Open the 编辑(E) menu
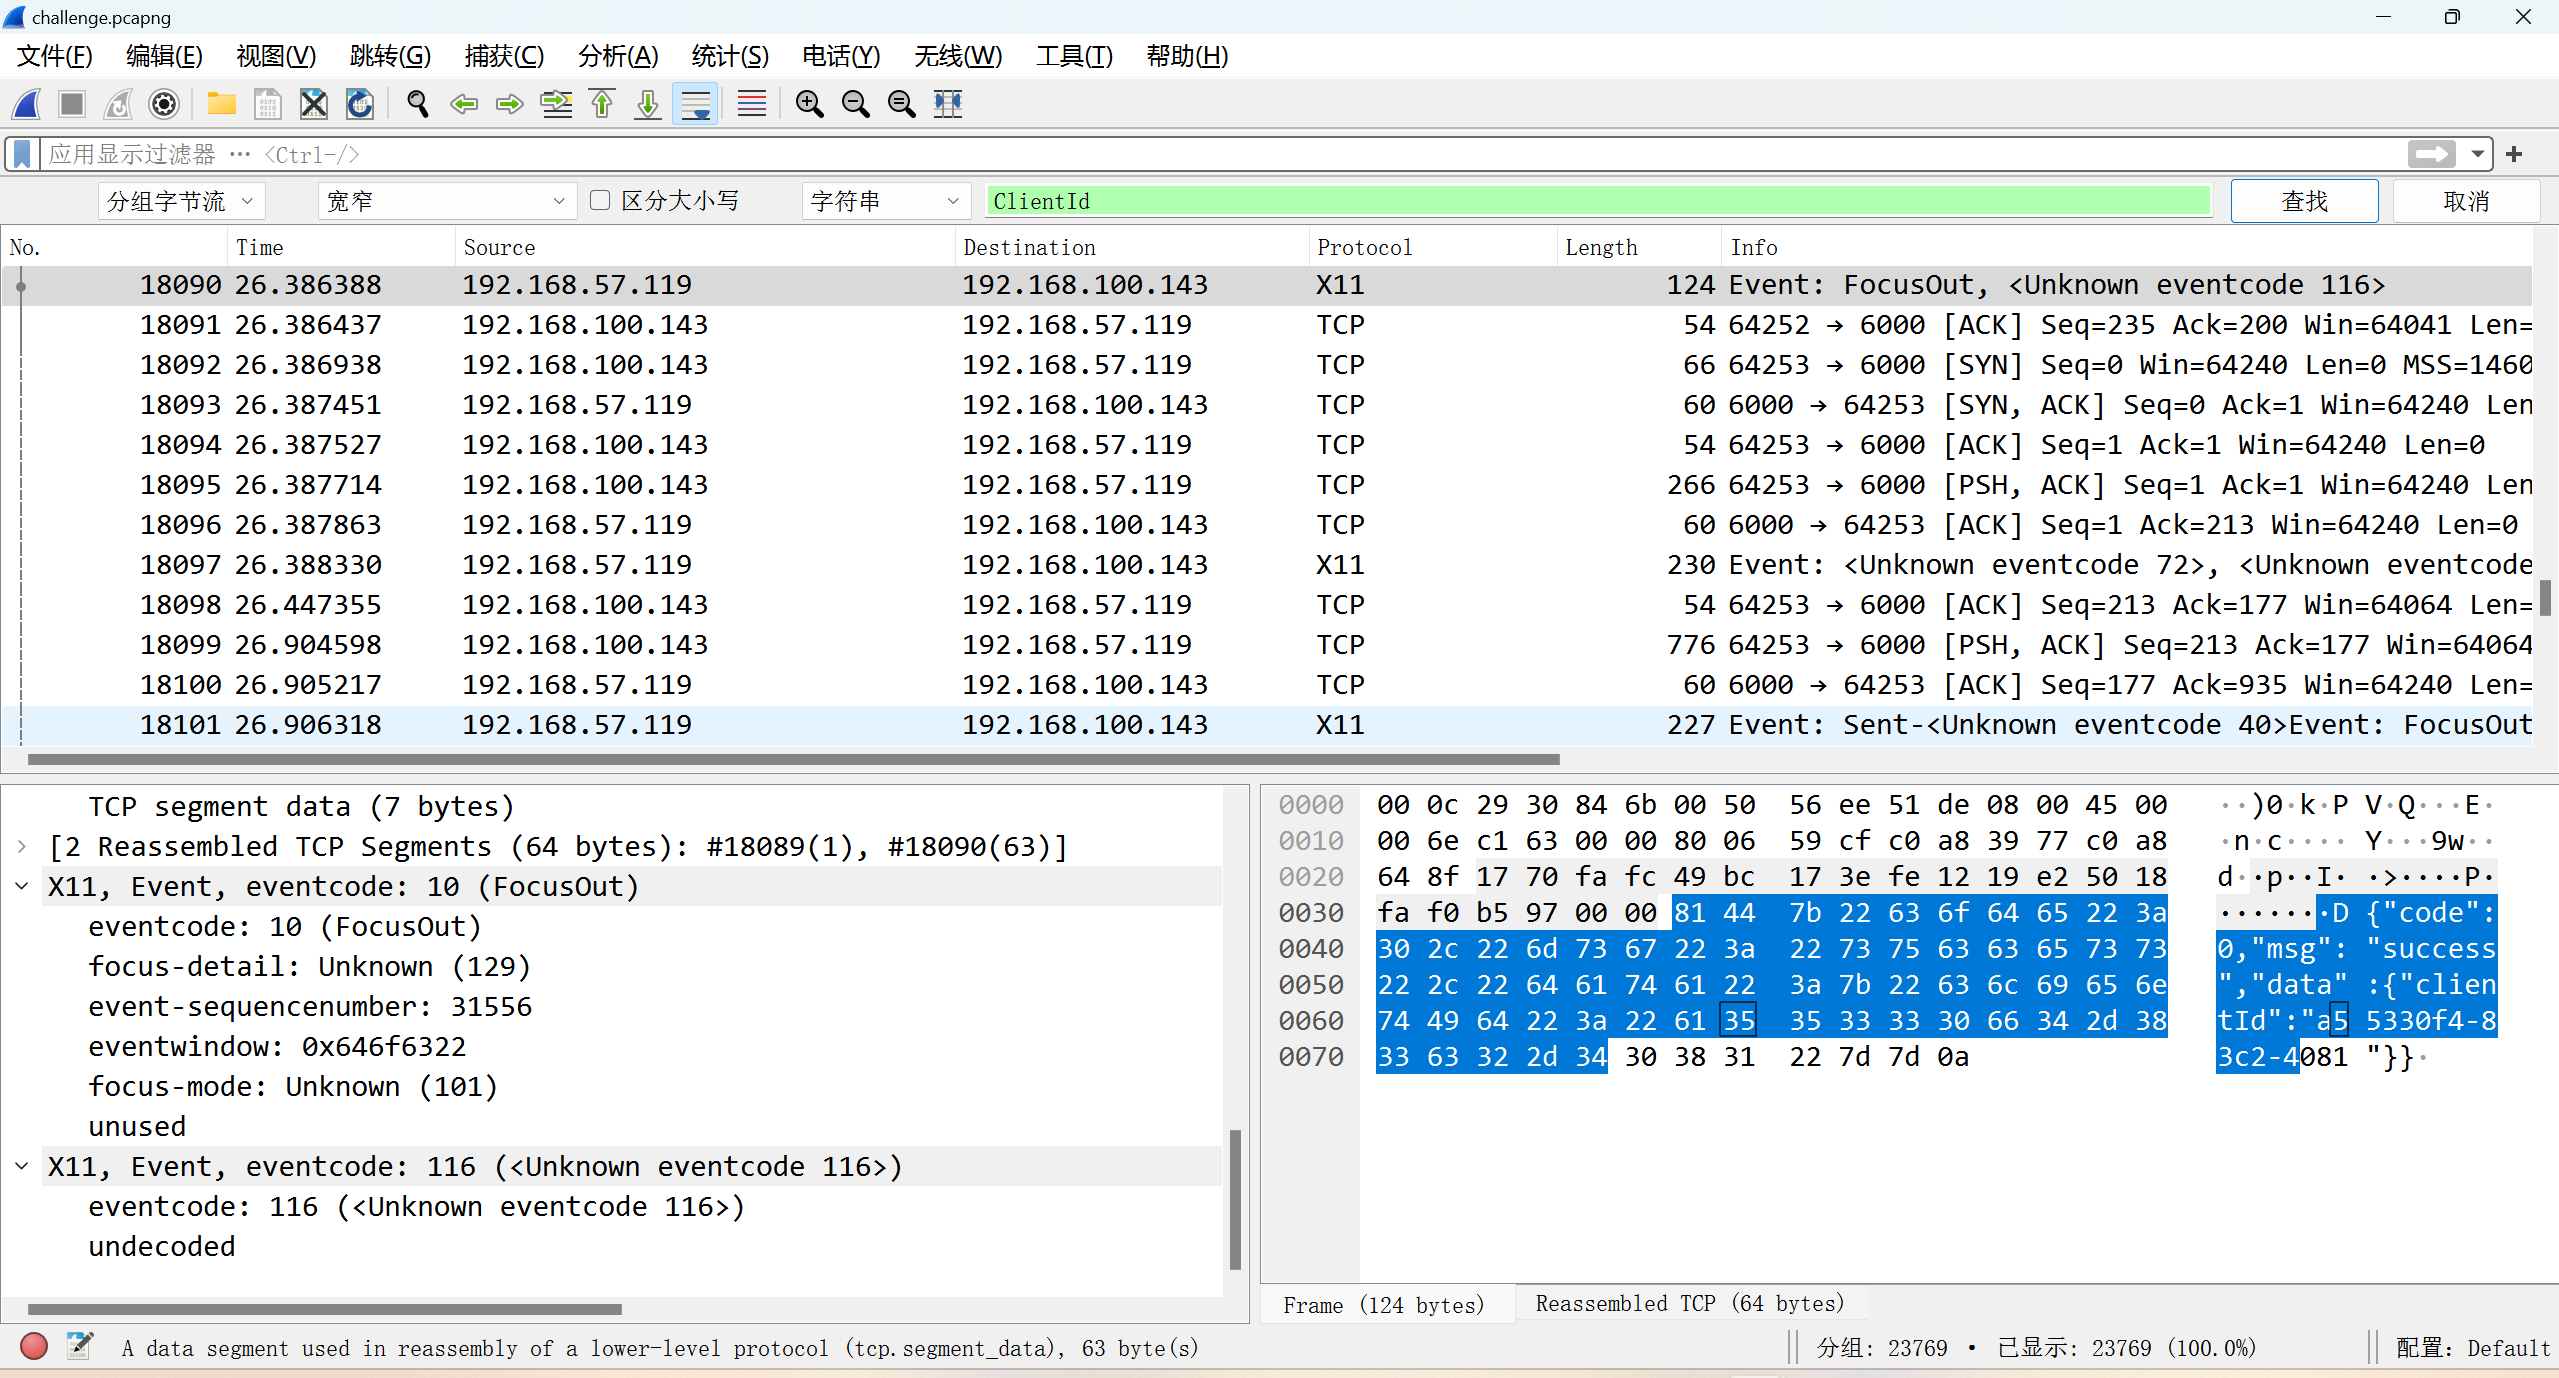 pos(164,56)
